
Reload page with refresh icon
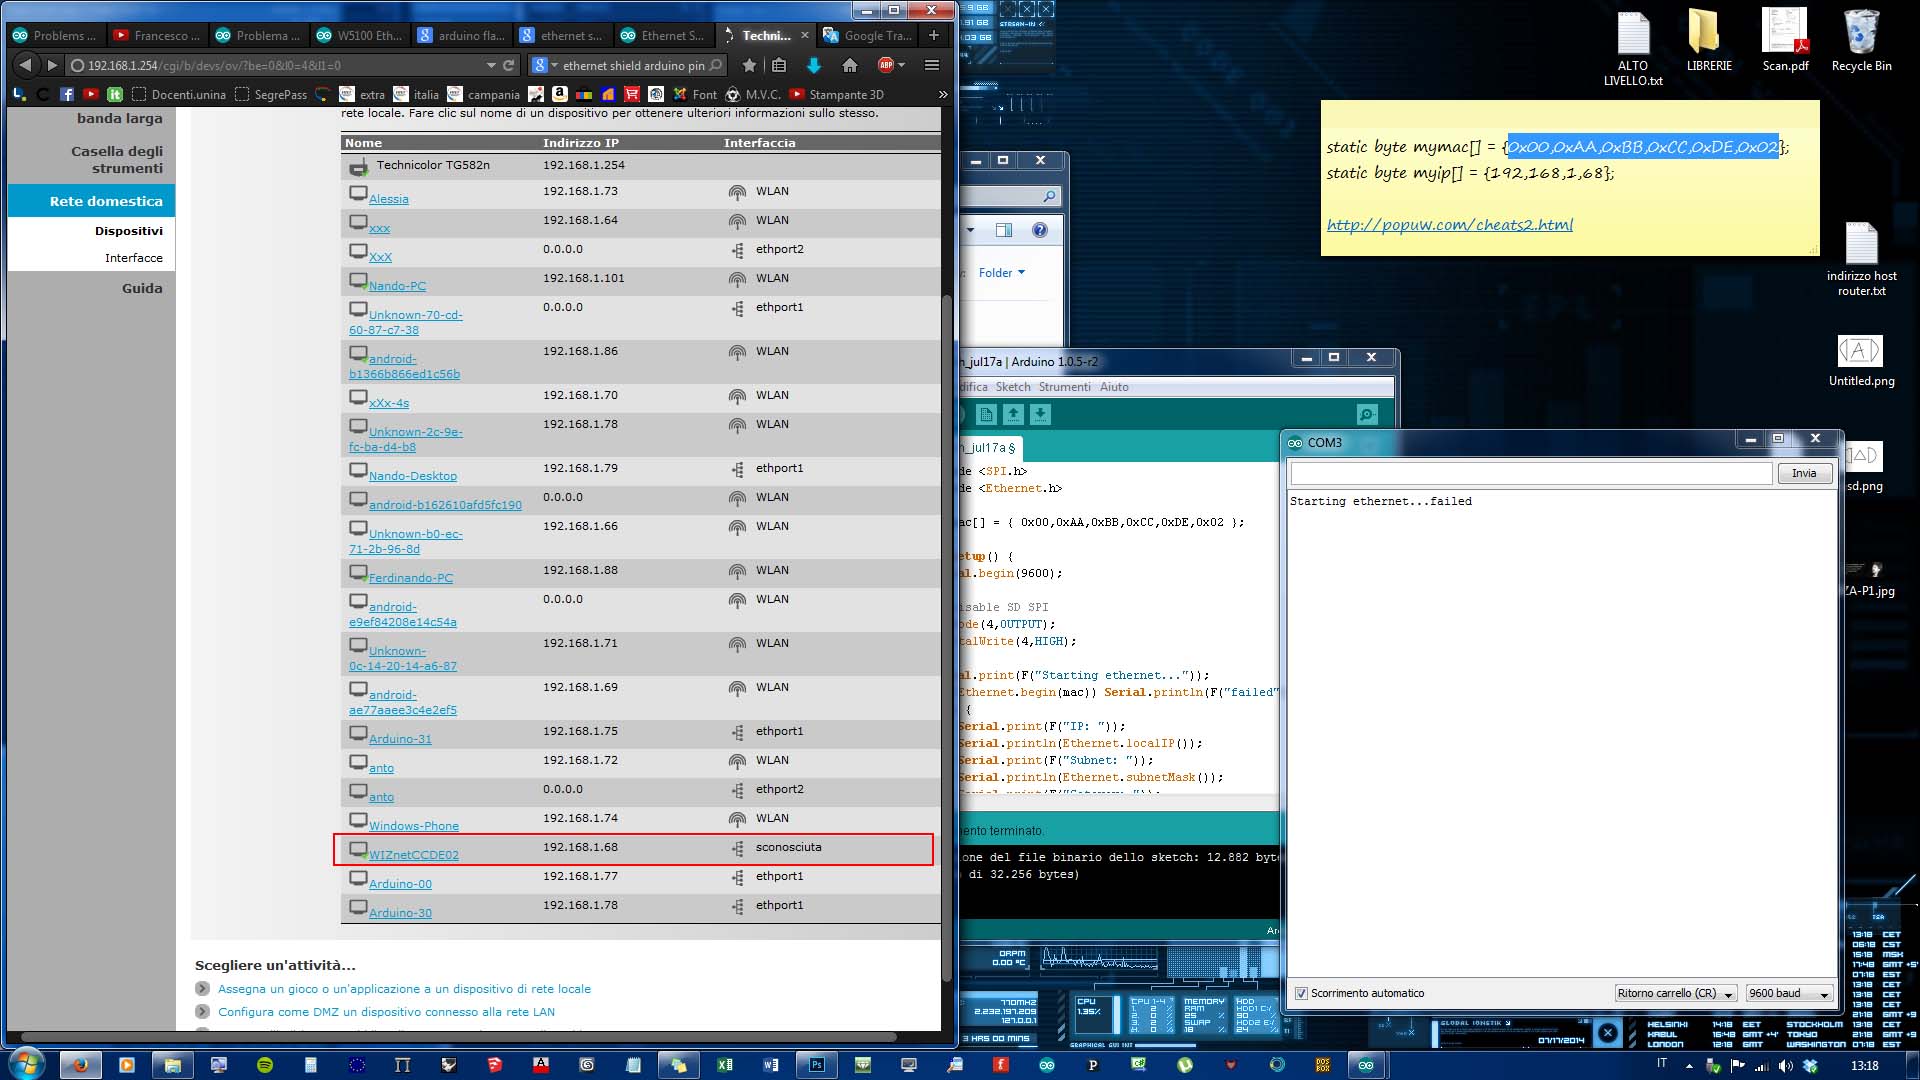pos(509,65)
